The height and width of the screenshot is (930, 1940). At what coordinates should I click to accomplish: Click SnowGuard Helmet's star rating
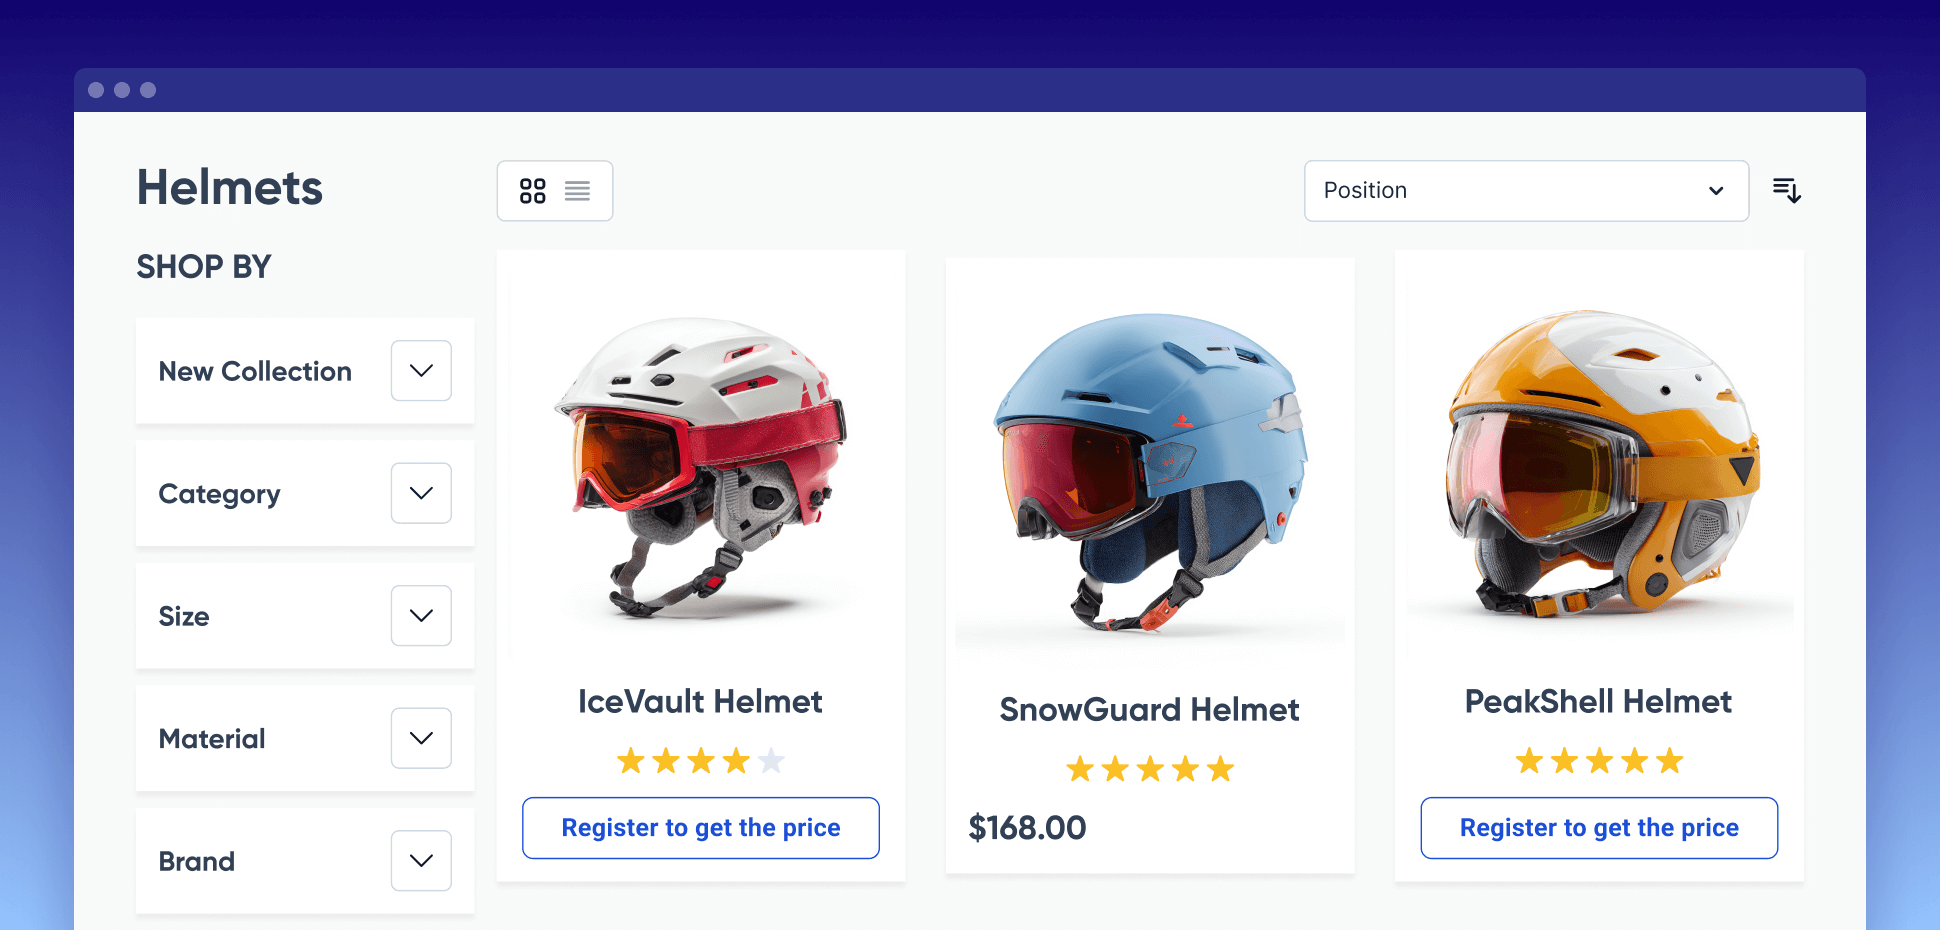pyautogui.click(x=1150, y=769)
